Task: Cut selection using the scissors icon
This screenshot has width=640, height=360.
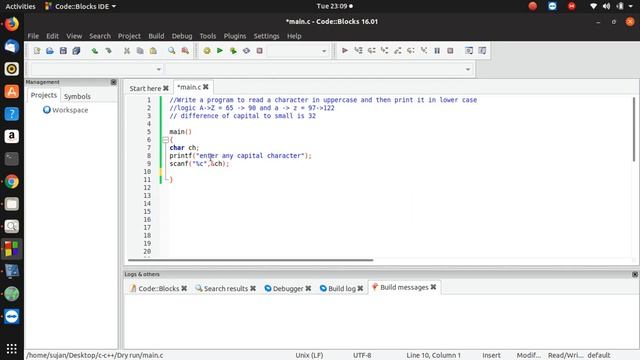Action: pos(127,51)
